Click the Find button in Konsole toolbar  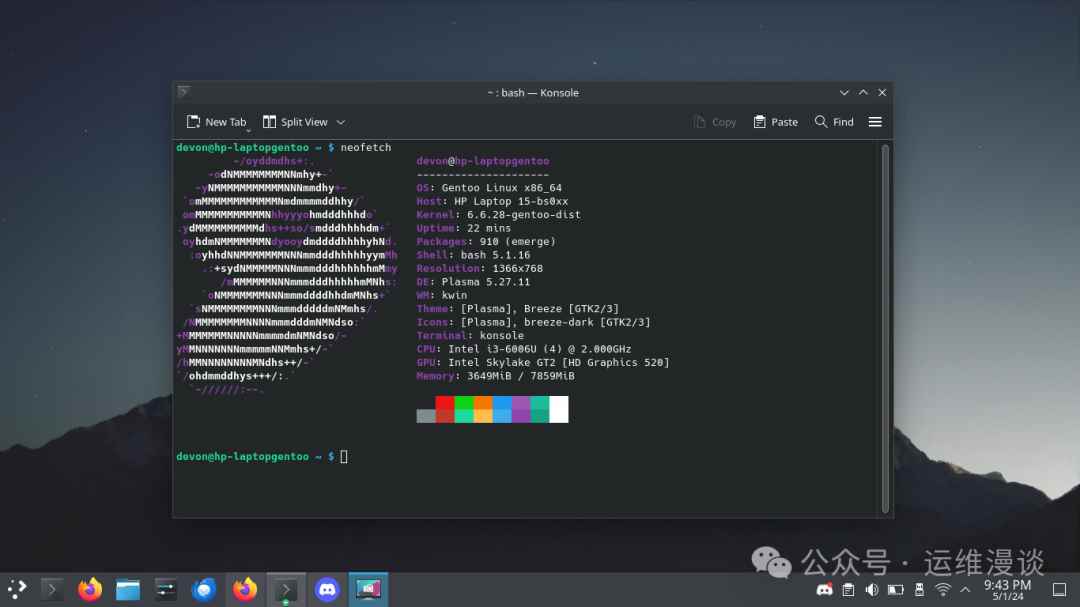tap(834, 121)
